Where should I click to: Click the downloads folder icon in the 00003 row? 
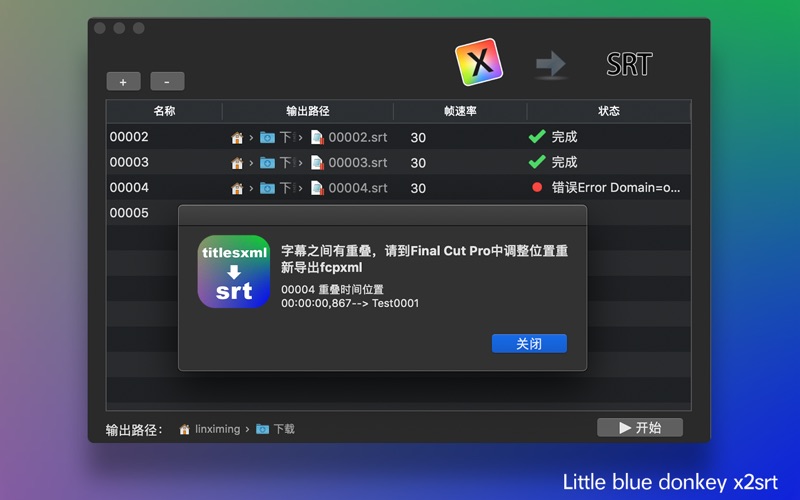(267, 163)
